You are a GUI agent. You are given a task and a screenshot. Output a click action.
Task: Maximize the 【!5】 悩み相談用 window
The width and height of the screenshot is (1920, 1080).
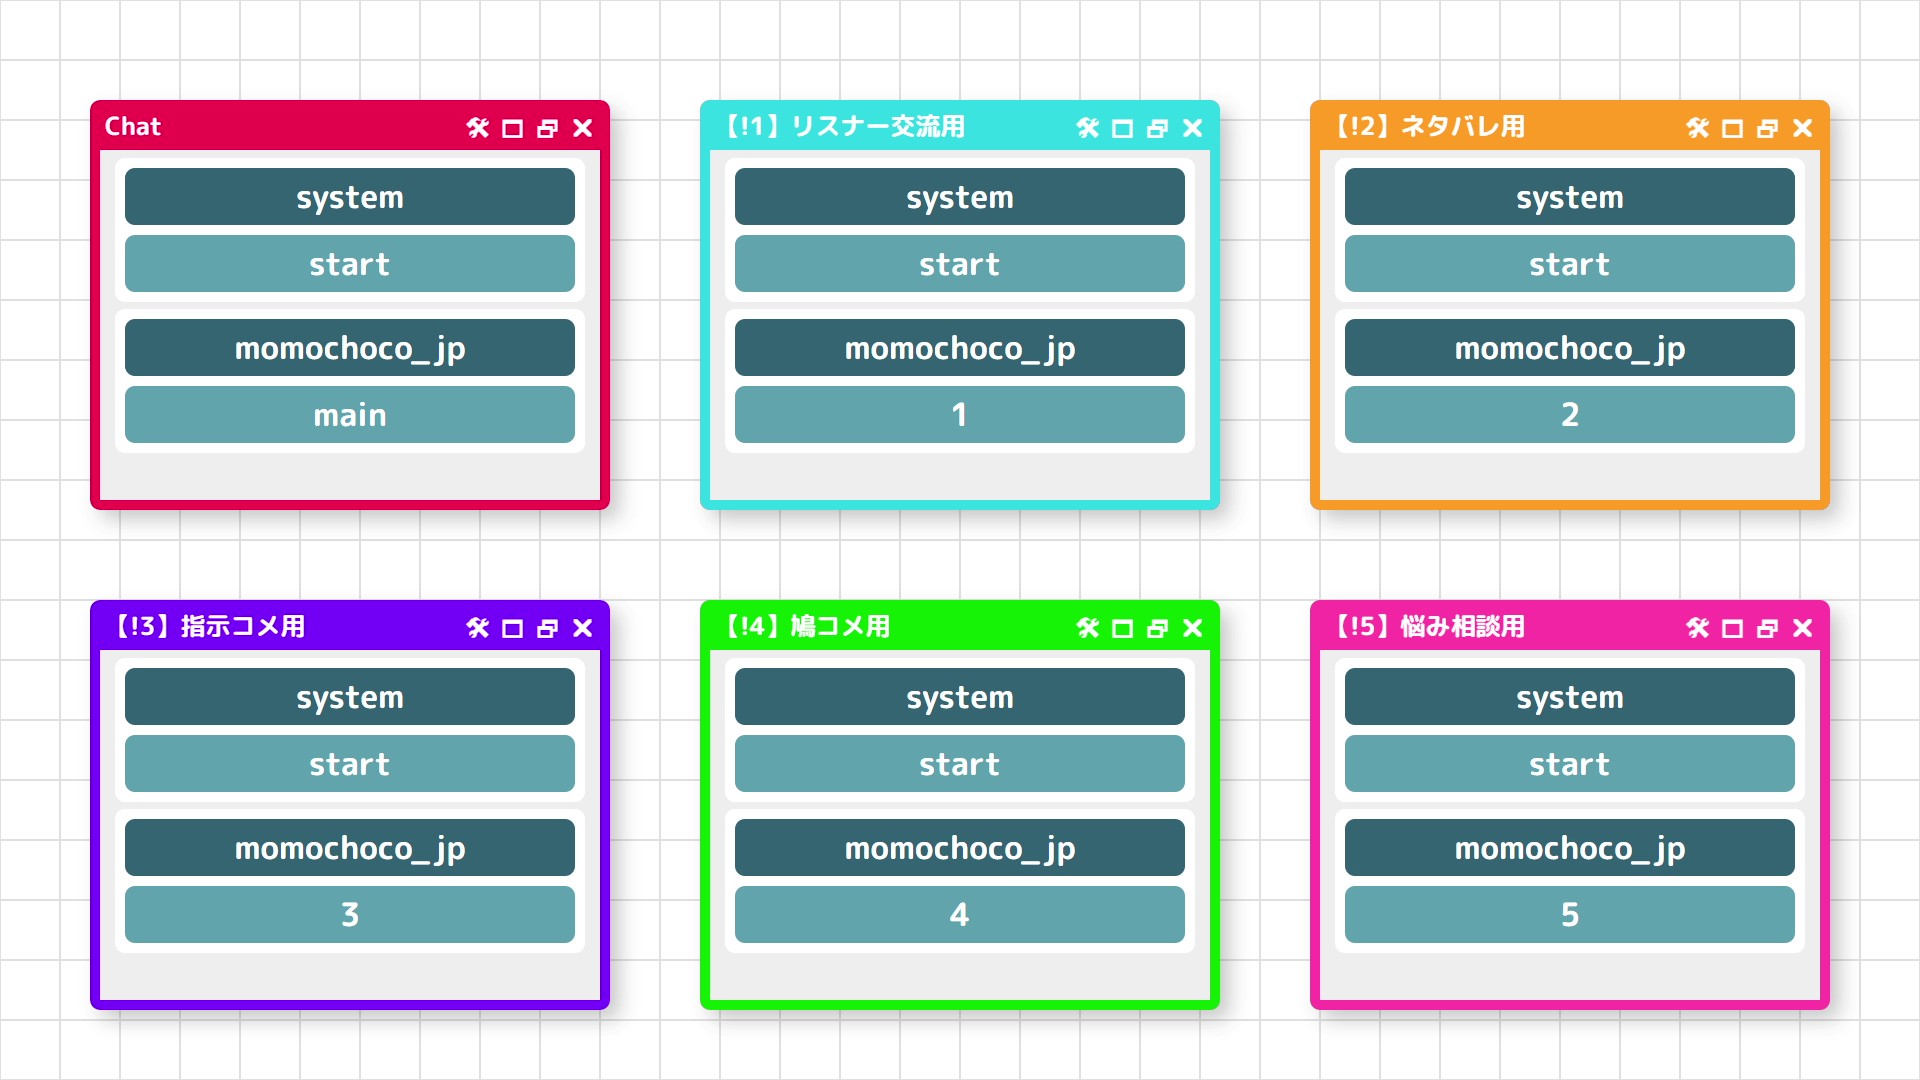1733,628
